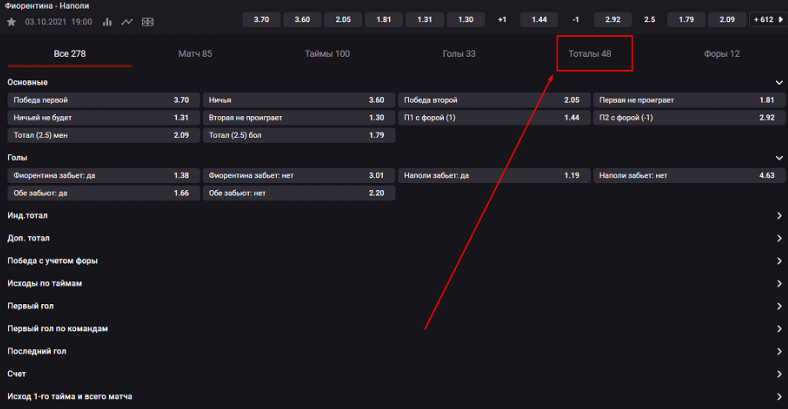
Task: Switch to the Матч 85 tab
Action: point(195,53)
